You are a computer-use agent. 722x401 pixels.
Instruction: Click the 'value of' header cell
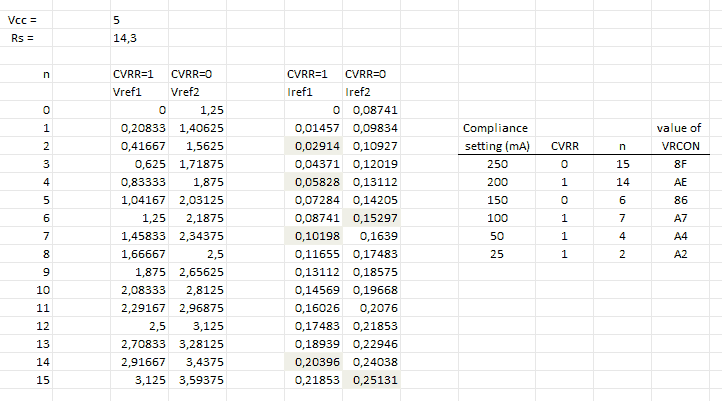(682, 128)
